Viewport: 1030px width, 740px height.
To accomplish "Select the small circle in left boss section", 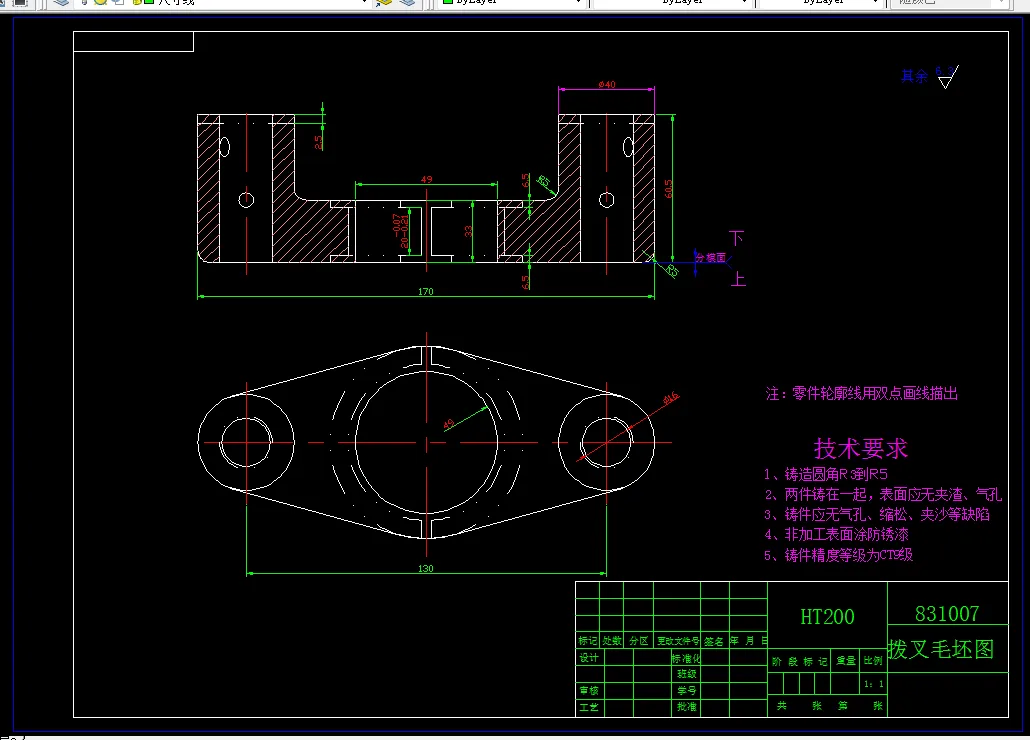I will tap(246, 200).
